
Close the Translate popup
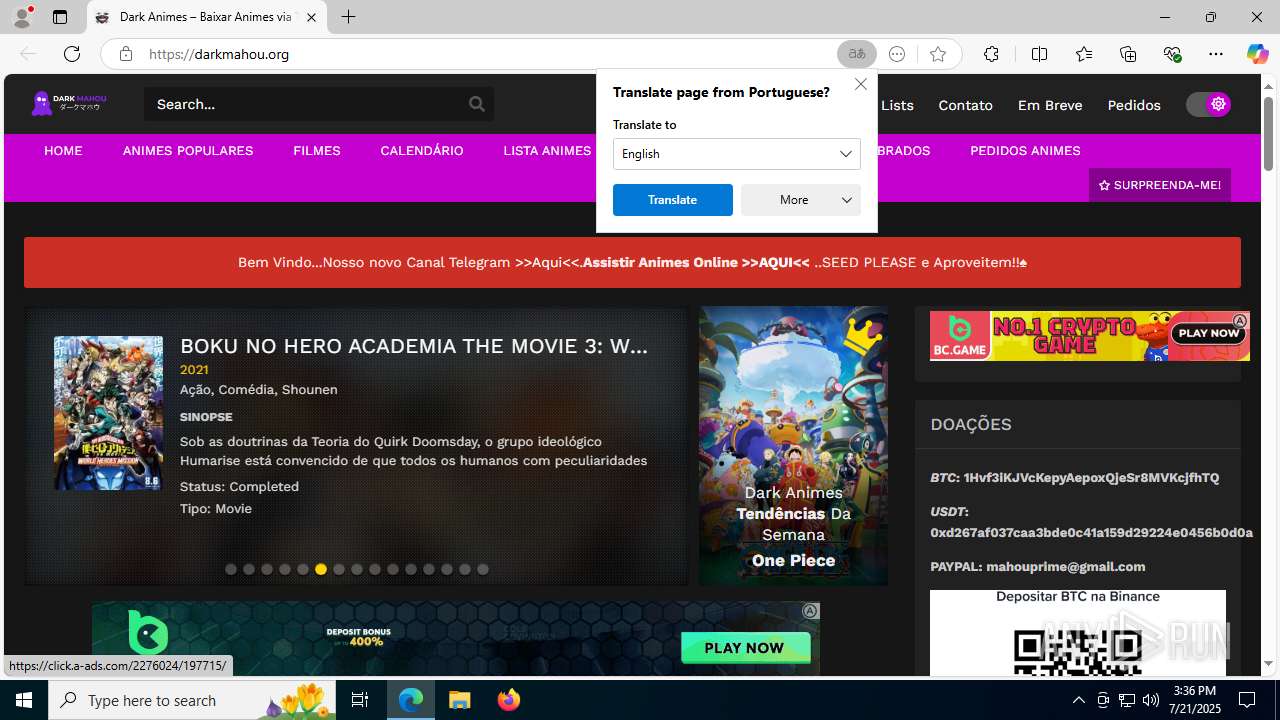point(860,85)
